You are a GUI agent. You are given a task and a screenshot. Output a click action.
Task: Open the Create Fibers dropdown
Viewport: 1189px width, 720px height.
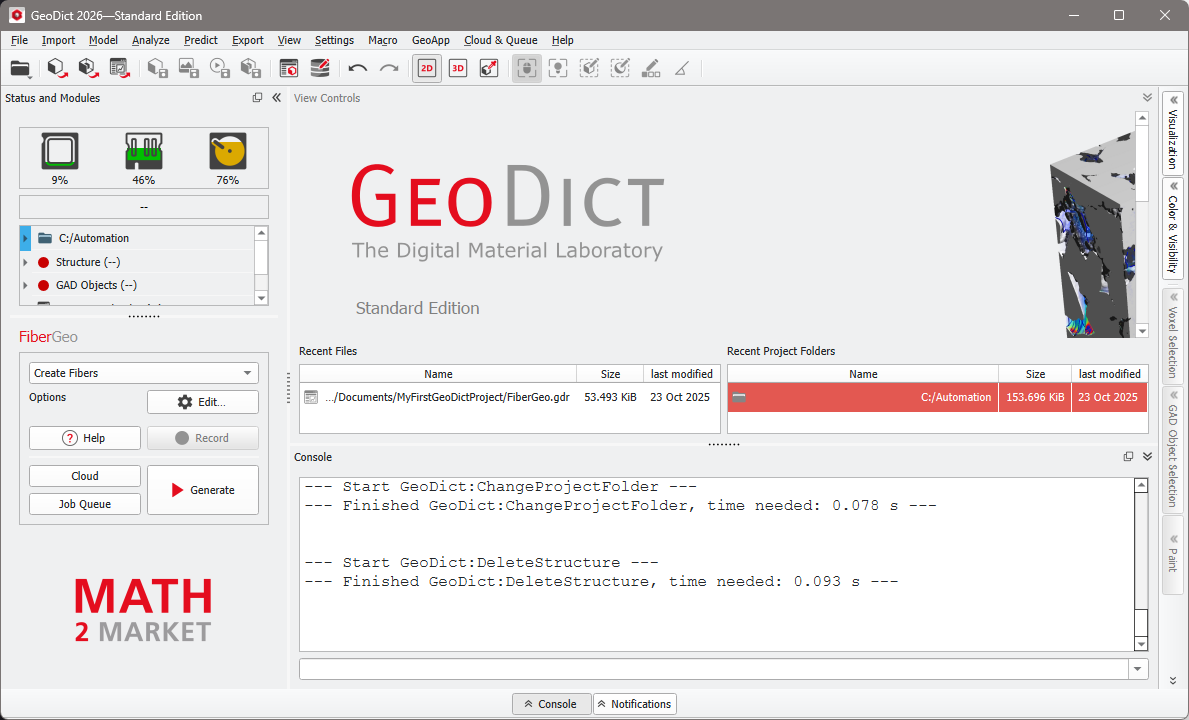143,373
